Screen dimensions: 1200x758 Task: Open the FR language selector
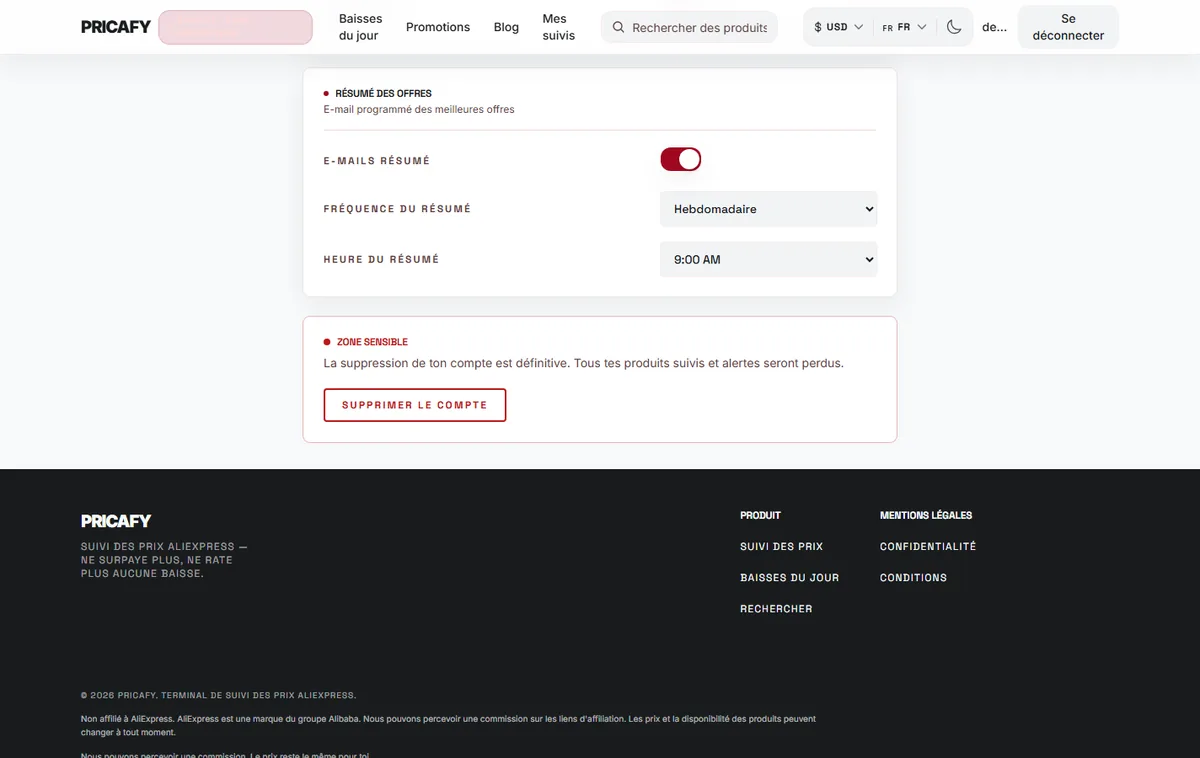point(904,27)
